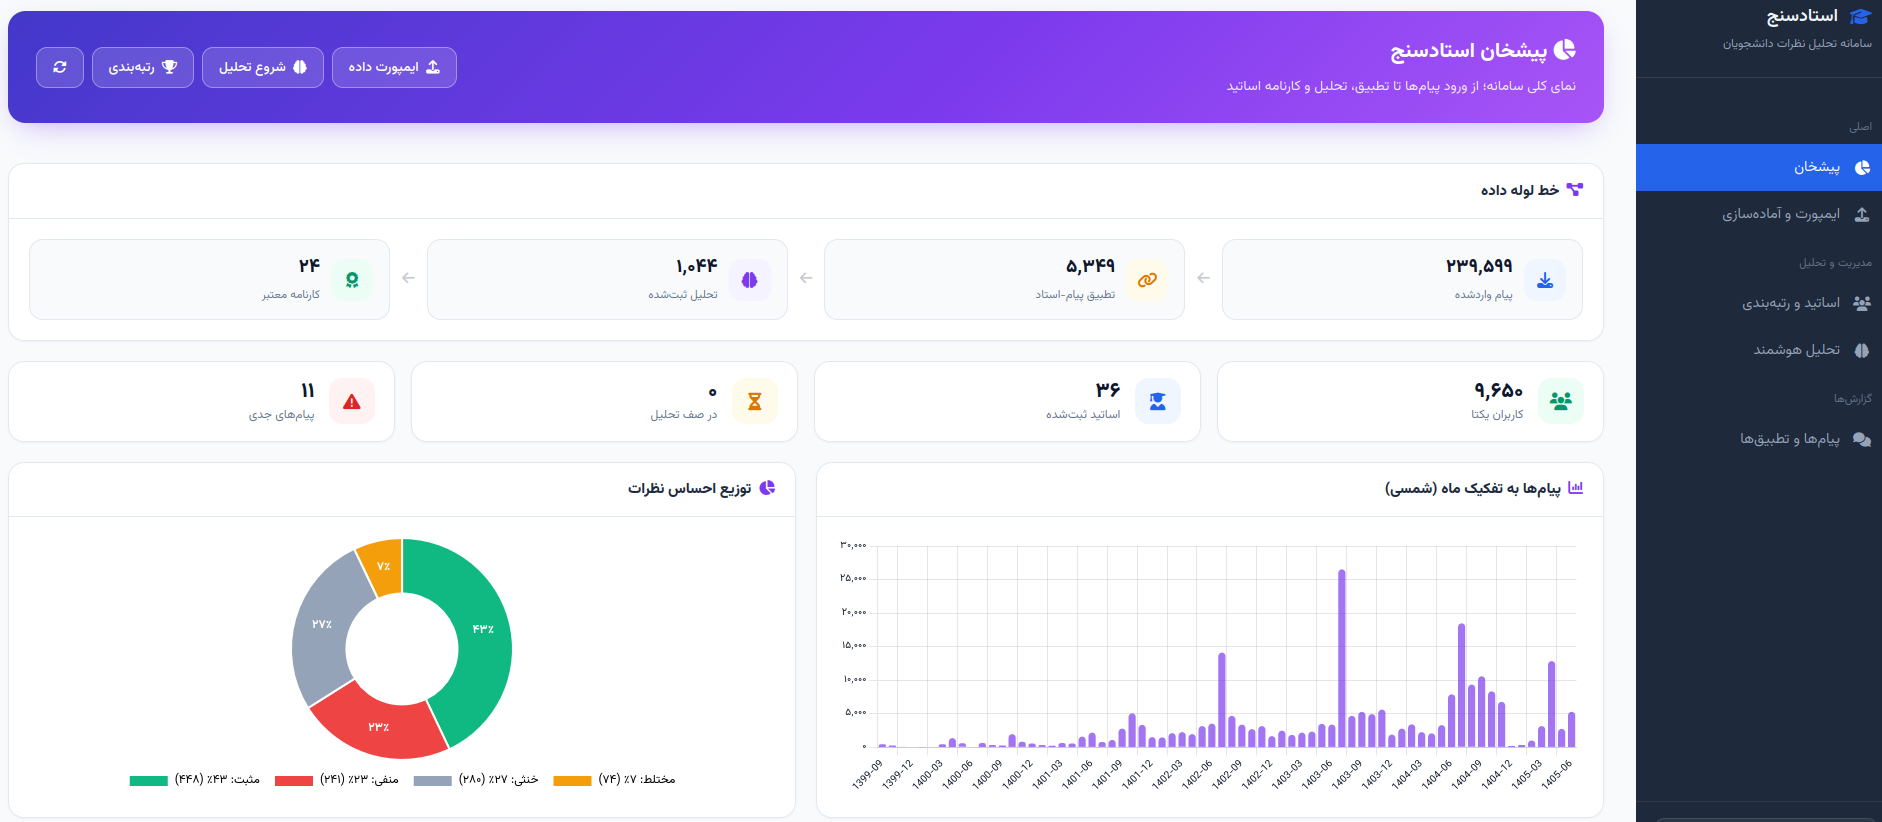Click bar chart icon beside پیام‌ها به تفکیک ماه
Viewport: 1882px width, 822px height.
(1576, 488)
